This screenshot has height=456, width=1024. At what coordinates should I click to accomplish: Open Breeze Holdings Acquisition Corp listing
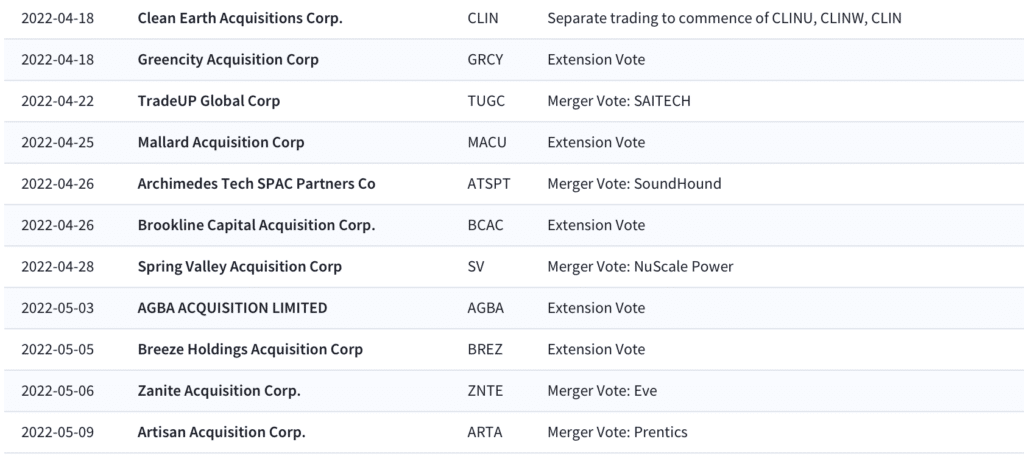[250, 350]
